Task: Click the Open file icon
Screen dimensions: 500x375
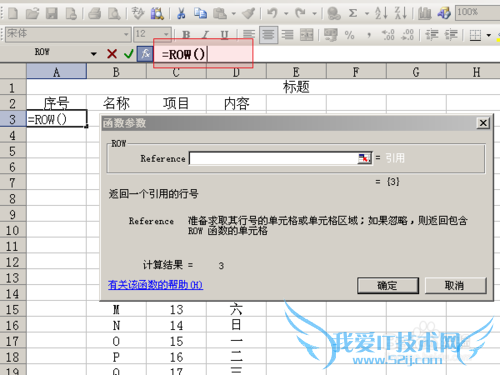Action: coord(32,14)
